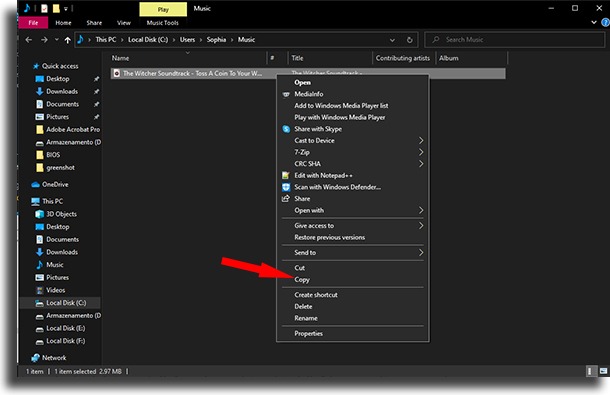Image resolution: width=610 pixels, height=395 pixels.
Task: Select Local Disk (F:) in sidebar
Action: click(65, 341)
